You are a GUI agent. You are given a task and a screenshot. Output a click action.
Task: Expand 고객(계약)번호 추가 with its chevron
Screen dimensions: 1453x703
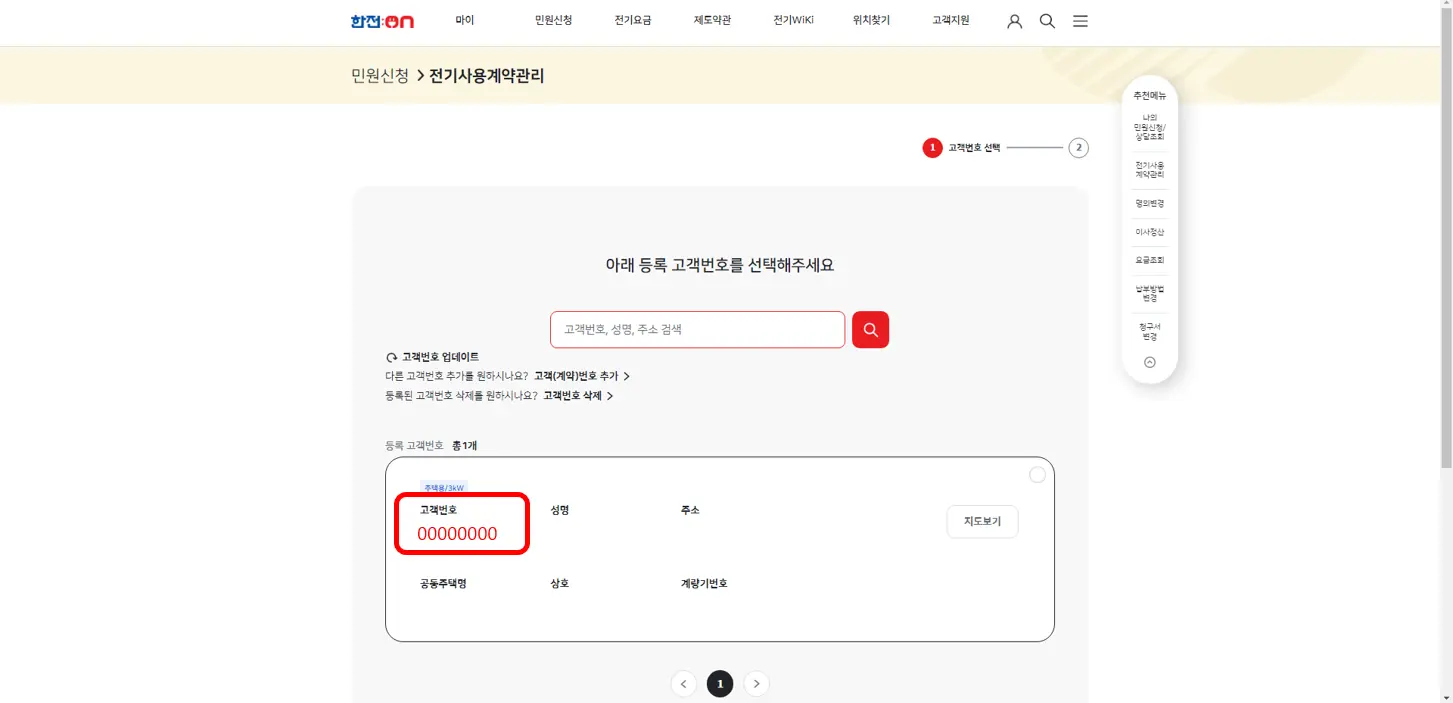(627, 375)
